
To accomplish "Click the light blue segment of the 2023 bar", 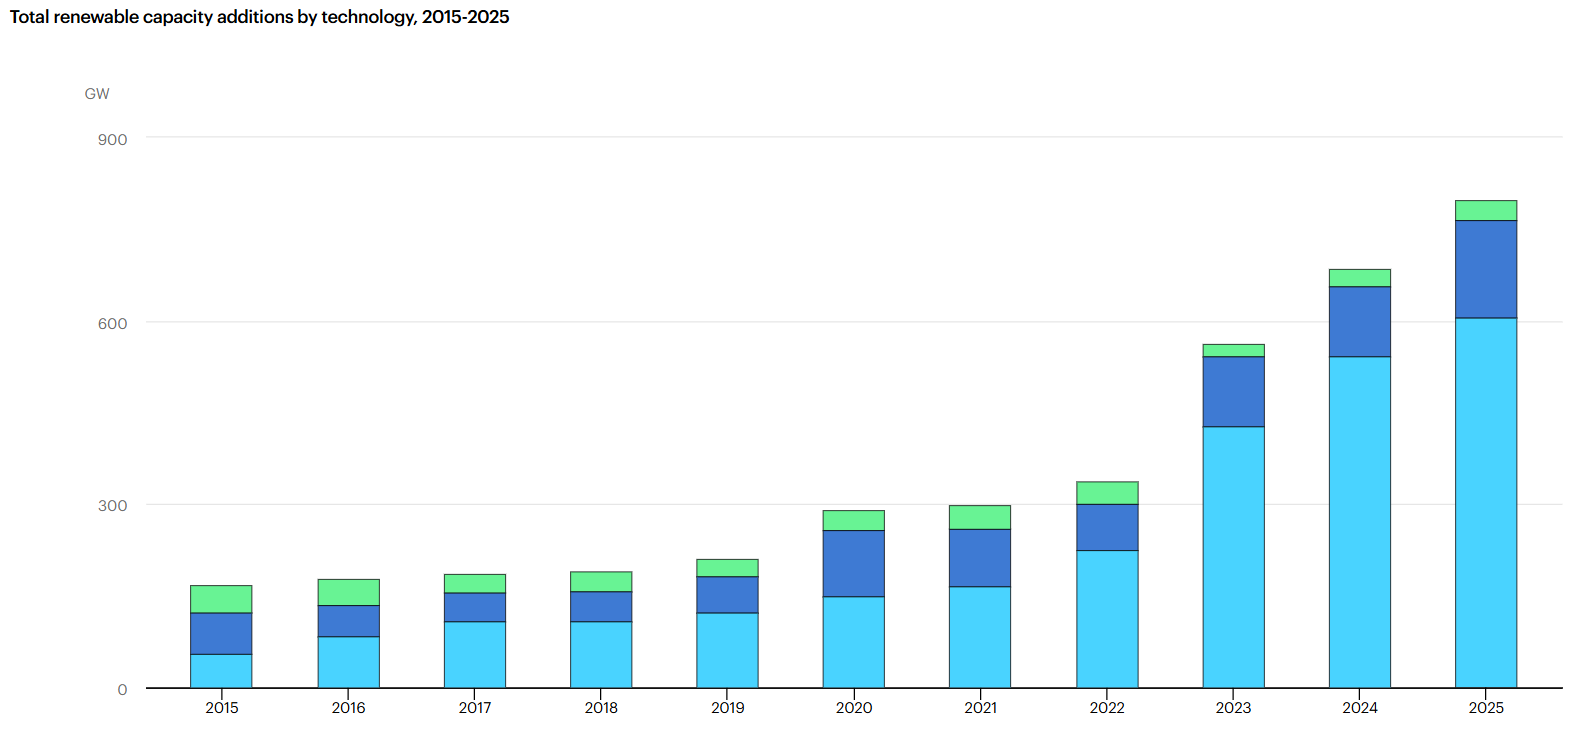I will coord(1233,557).
